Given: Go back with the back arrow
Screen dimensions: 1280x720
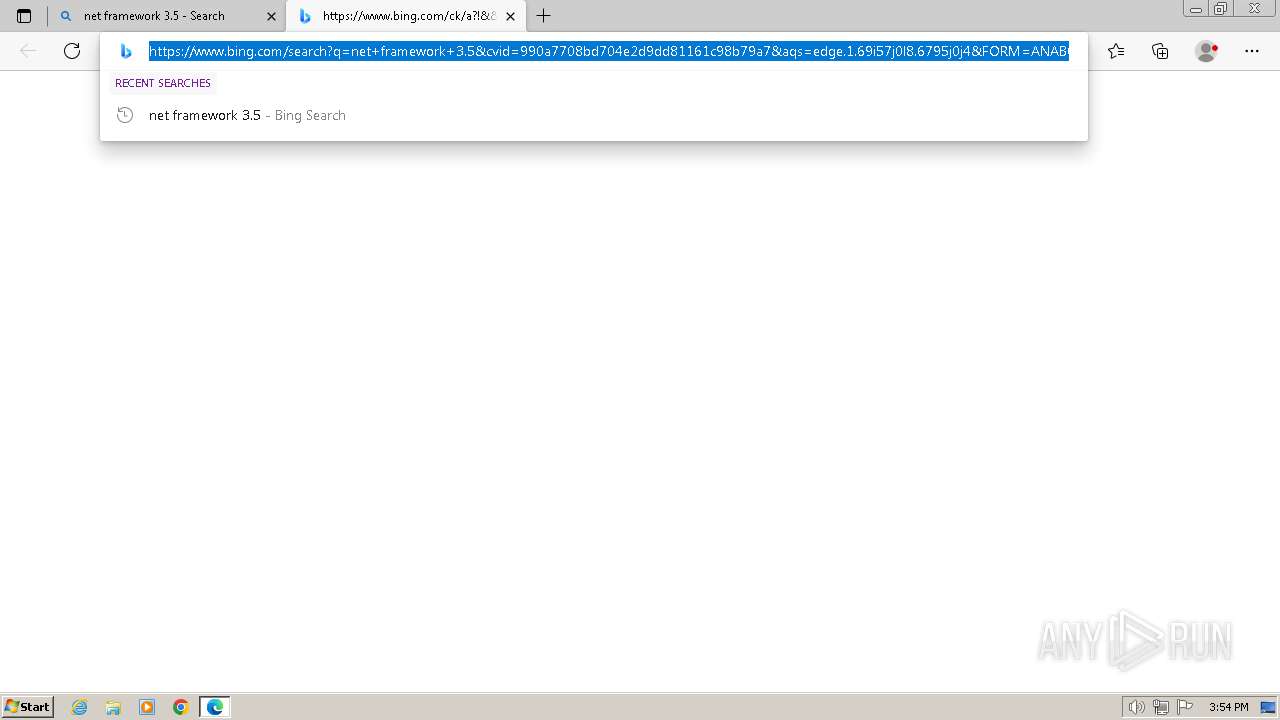Looking at the screenshot, I should [28, 51].
